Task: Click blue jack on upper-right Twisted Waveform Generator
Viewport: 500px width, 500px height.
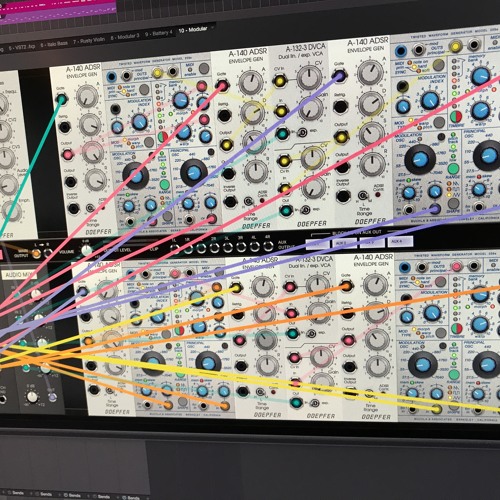Action: [x=401, y=51]
